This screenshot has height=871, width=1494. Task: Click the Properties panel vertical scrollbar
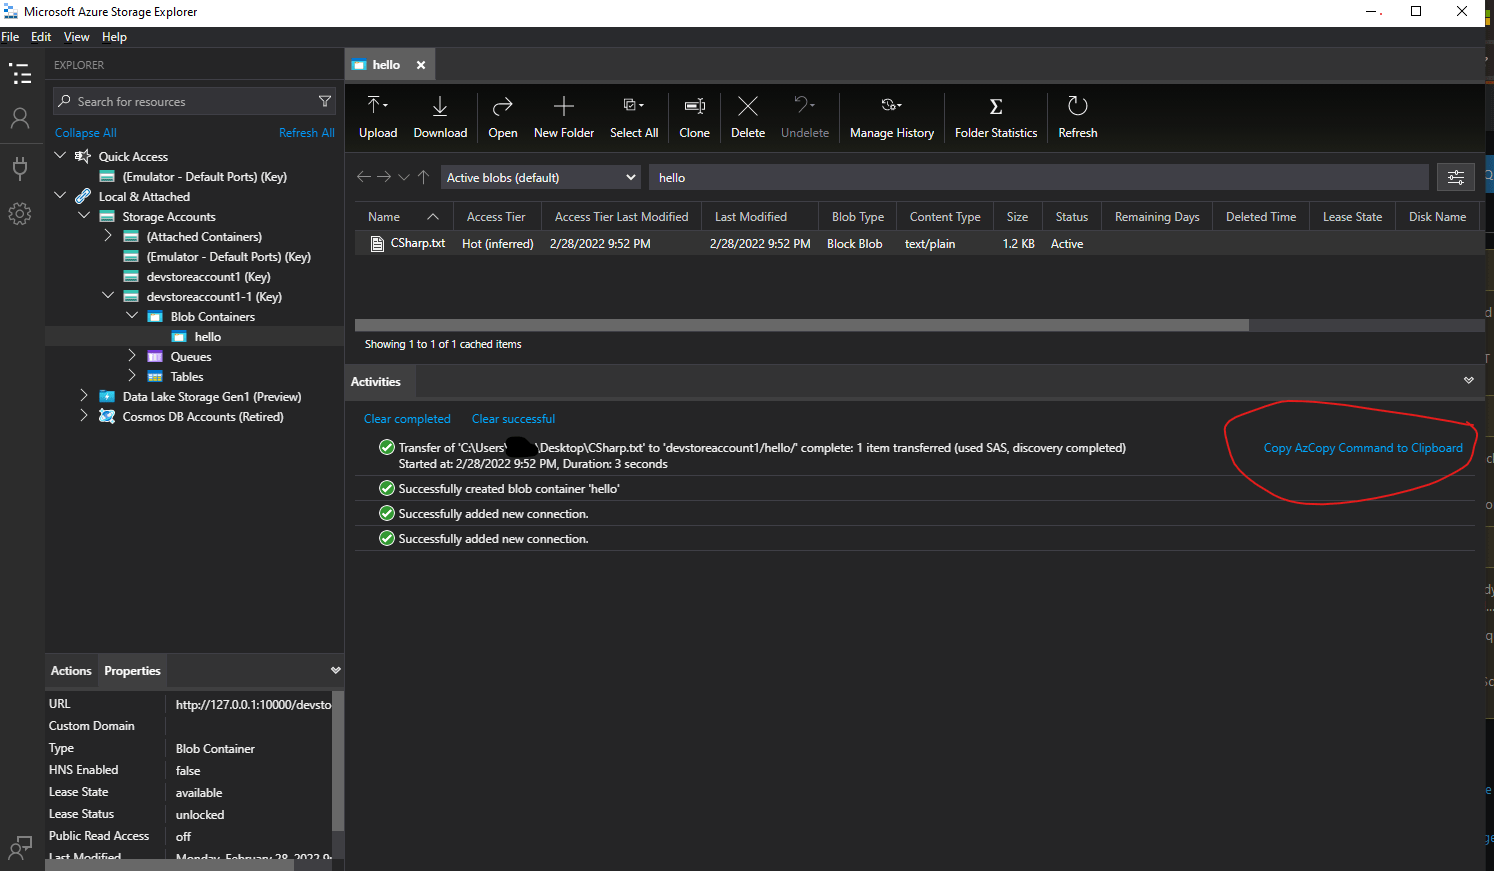[x=338, y=760]
